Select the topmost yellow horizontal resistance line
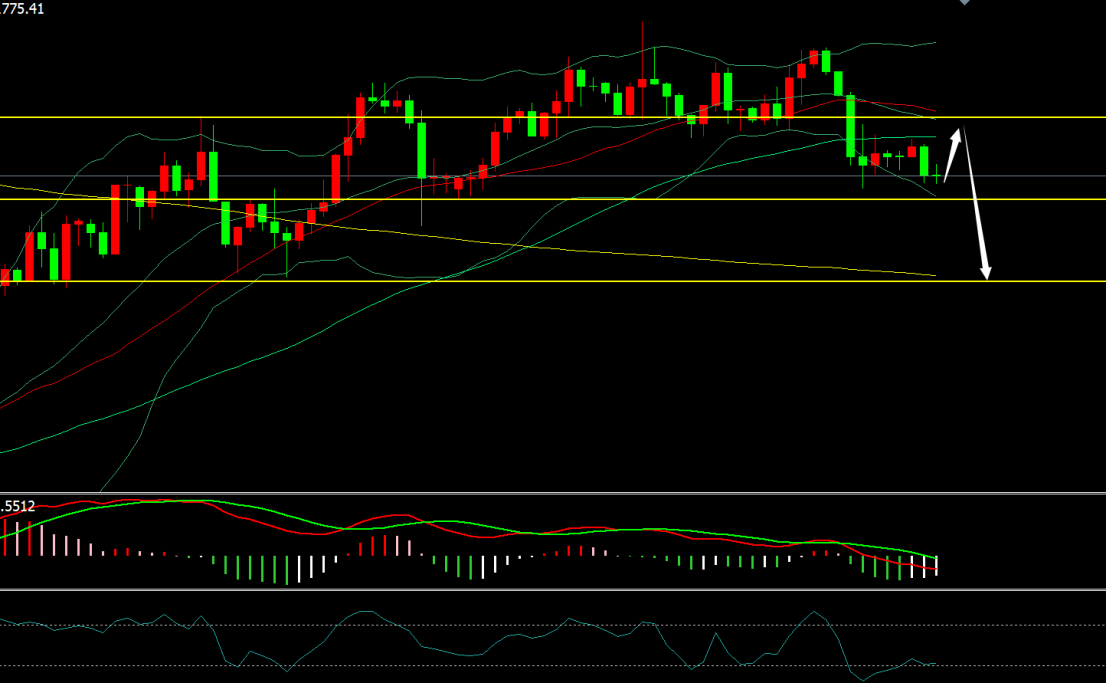Image resolution: width=1107 pixels, height=683 pixels. click(x=553, y=117)
